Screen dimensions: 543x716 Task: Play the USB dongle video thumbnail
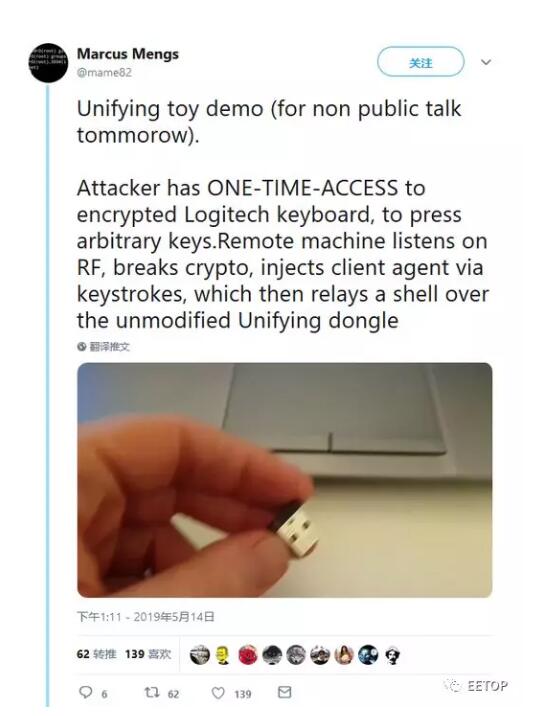(x=285, y=480)
